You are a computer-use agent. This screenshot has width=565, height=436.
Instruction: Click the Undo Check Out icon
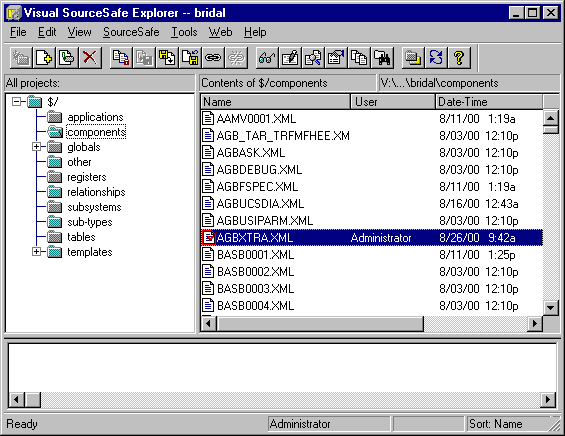click(190, 58)
